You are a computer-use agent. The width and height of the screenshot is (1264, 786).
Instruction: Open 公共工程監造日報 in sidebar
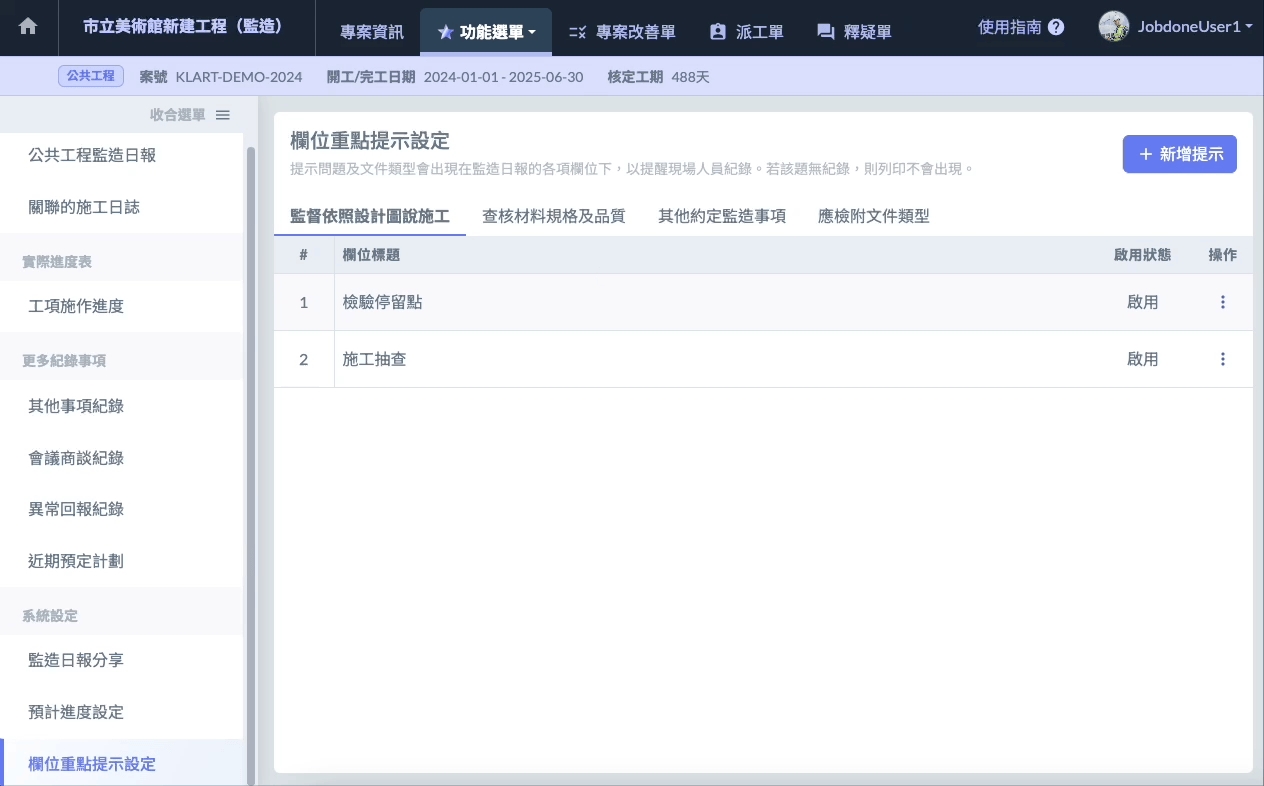coord(92,155)
